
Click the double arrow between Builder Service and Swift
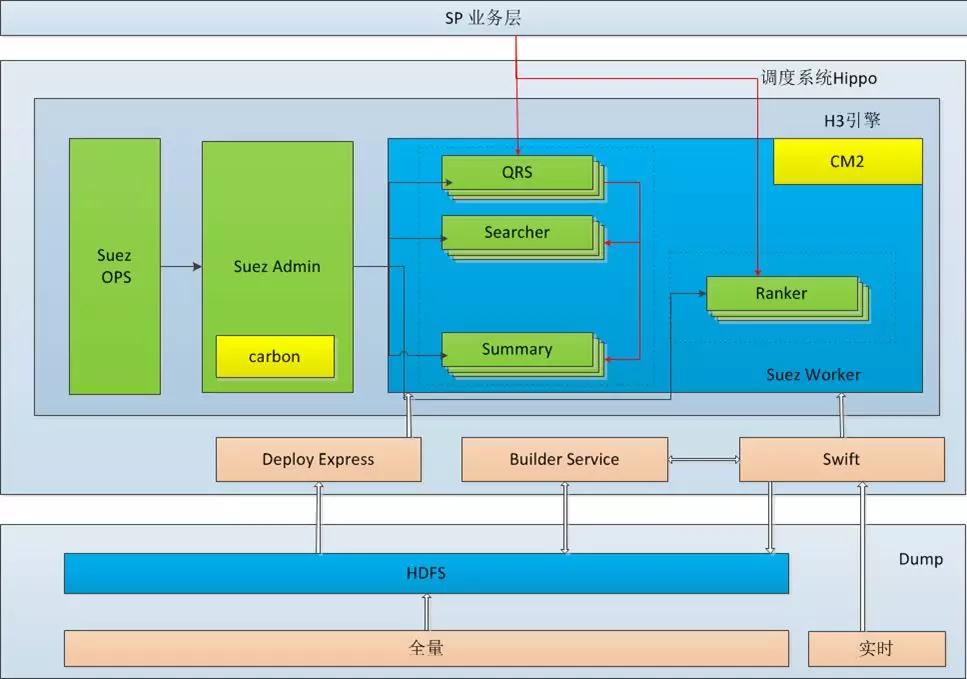point(704,459)
